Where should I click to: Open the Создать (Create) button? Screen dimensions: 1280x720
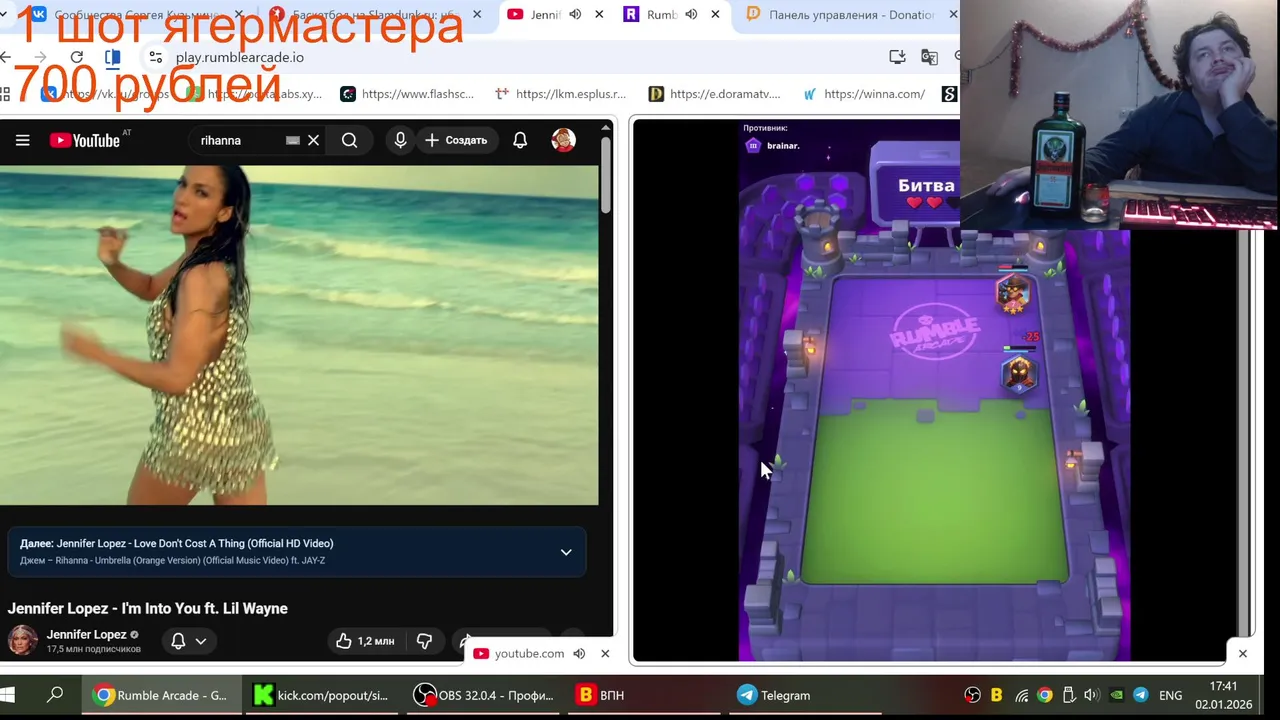click(456, 140)
